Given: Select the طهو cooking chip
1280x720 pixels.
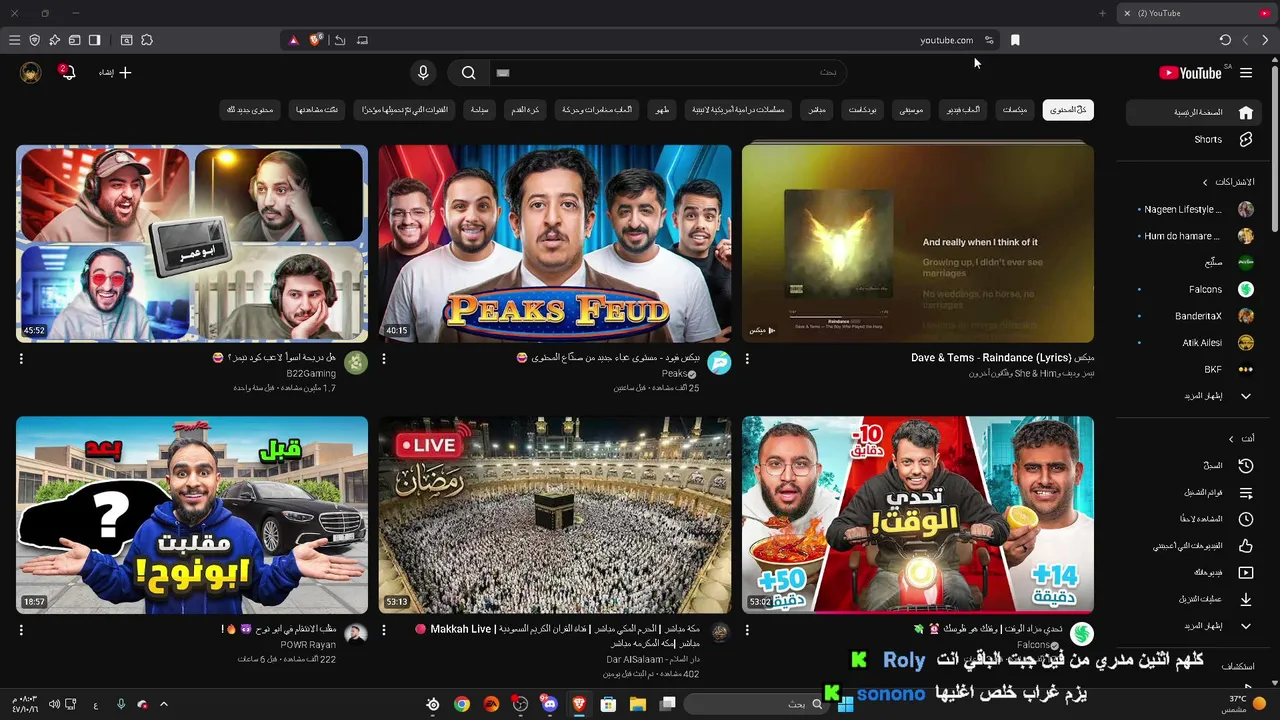Looking at the screenshot, I should [662, 110].
